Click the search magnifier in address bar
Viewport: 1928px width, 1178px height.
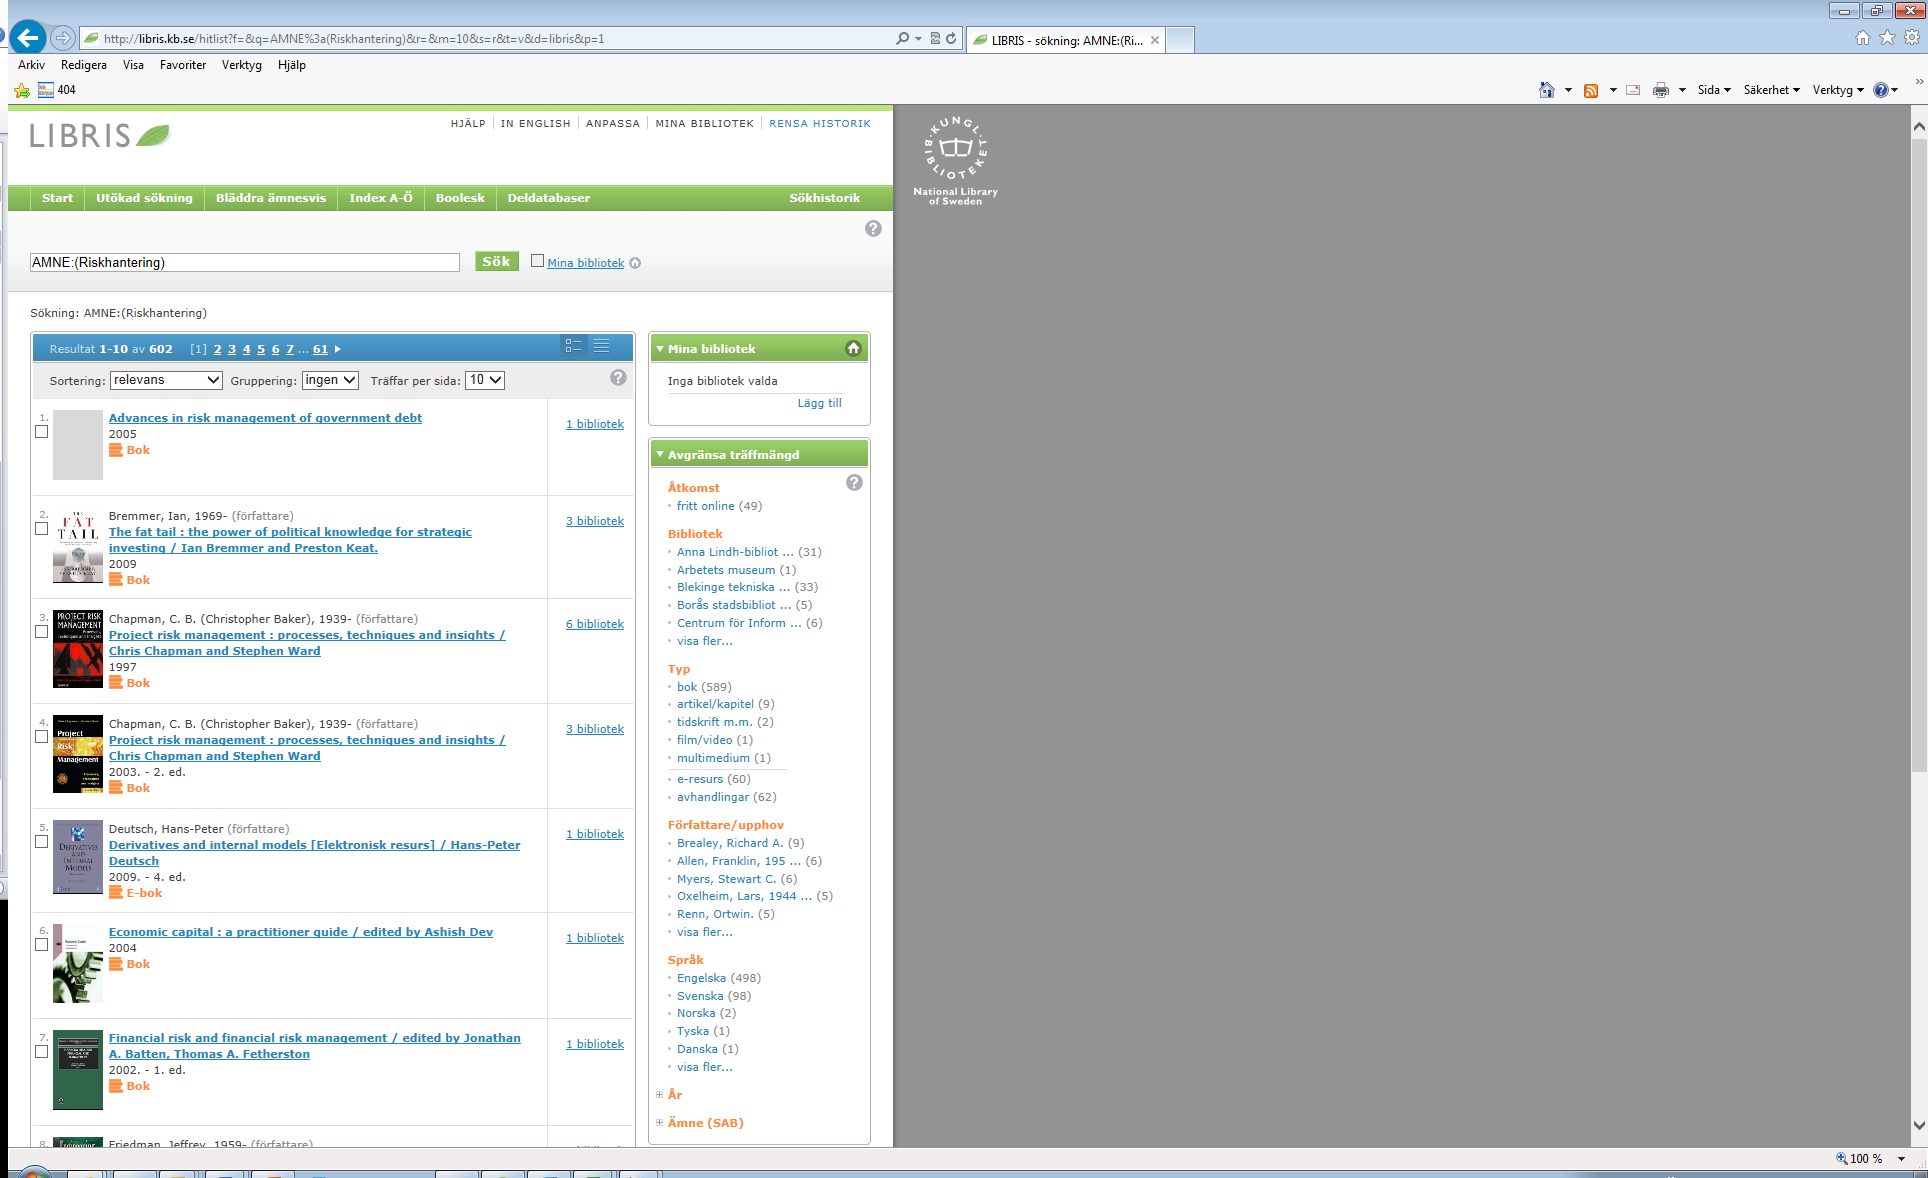pyautogui.click(x=903, y=38)
